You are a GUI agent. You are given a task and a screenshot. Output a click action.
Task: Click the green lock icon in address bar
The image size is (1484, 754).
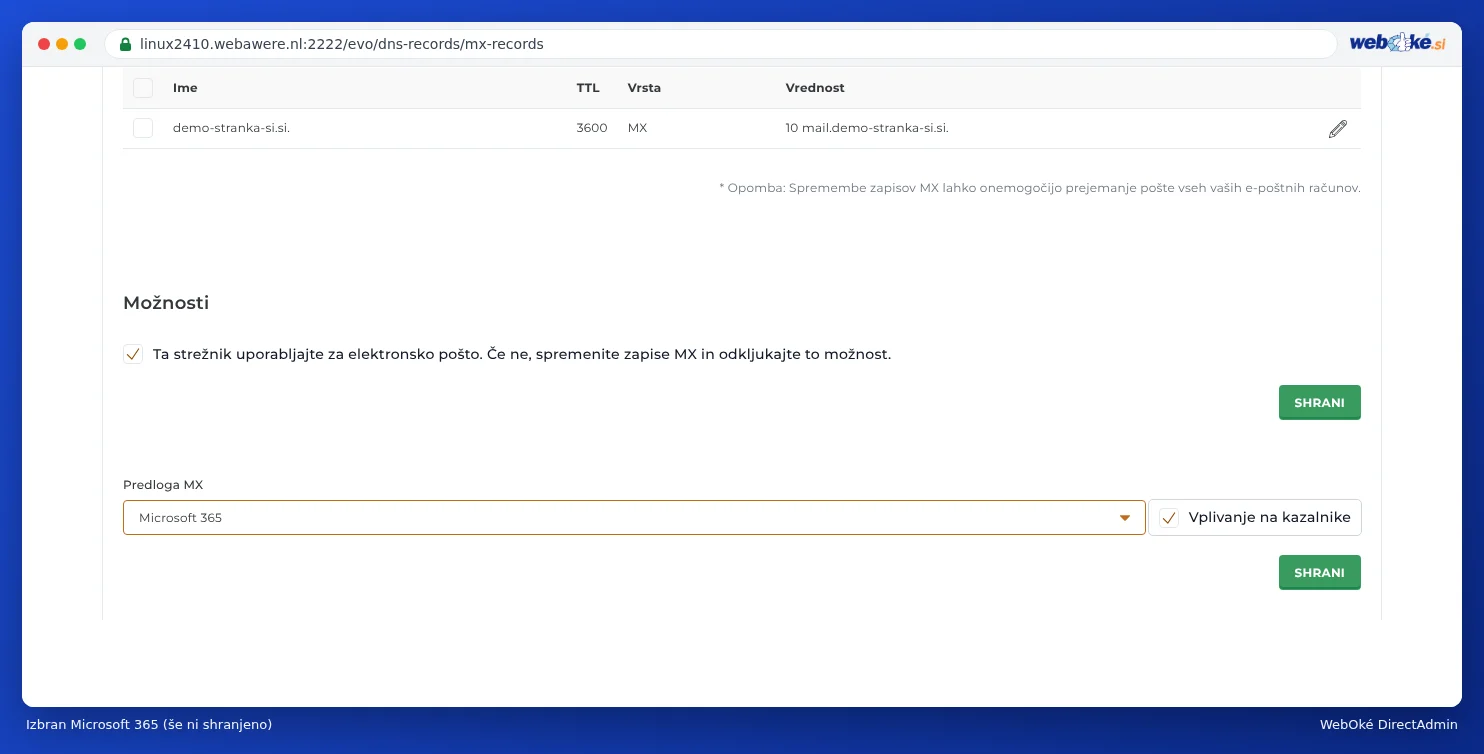125,44
